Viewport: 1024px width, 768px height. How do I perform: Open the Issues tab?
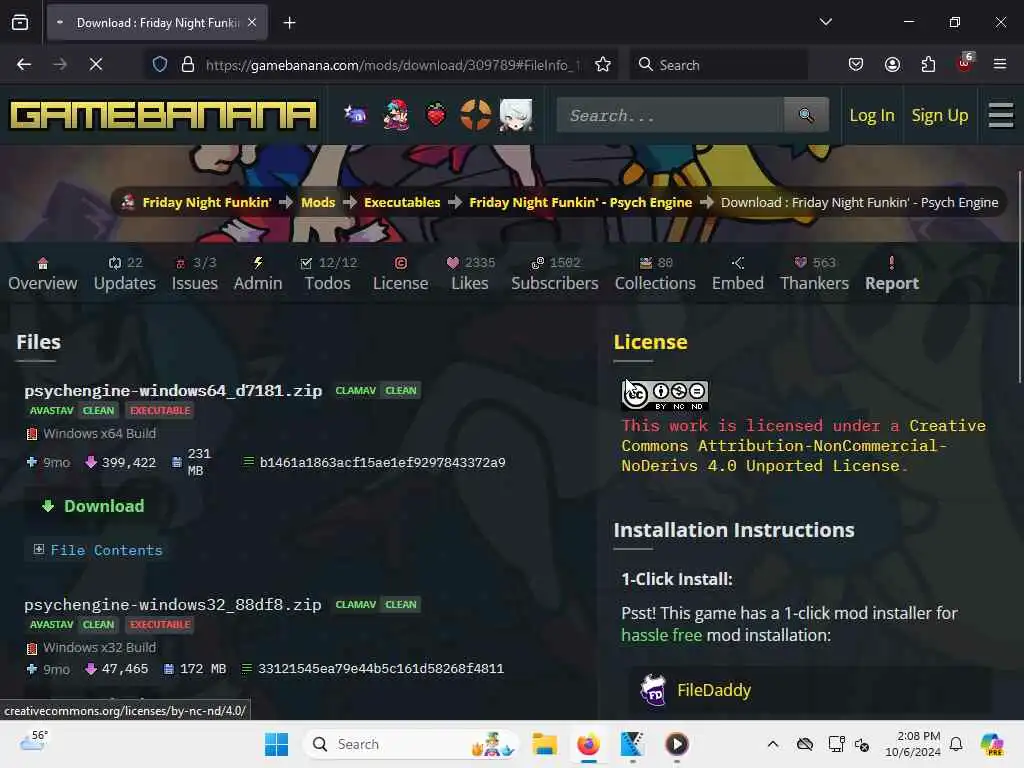point(195,274)
